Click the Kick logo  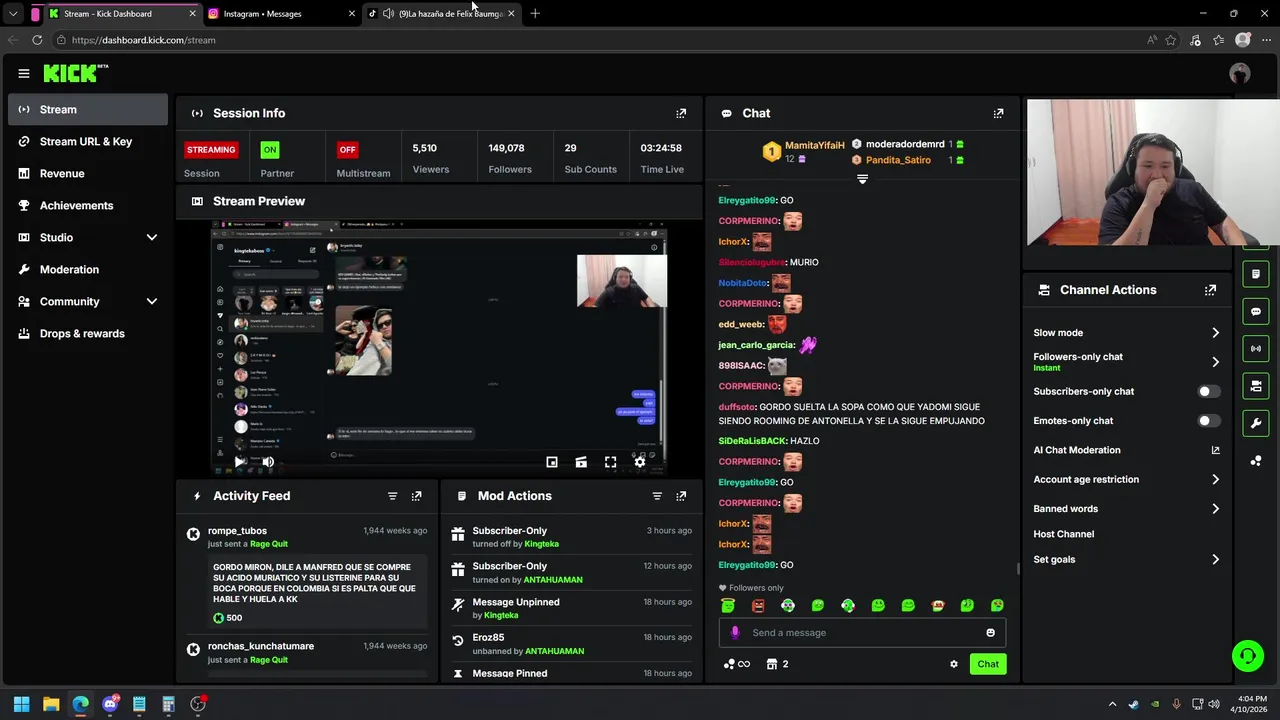(76, 73)
